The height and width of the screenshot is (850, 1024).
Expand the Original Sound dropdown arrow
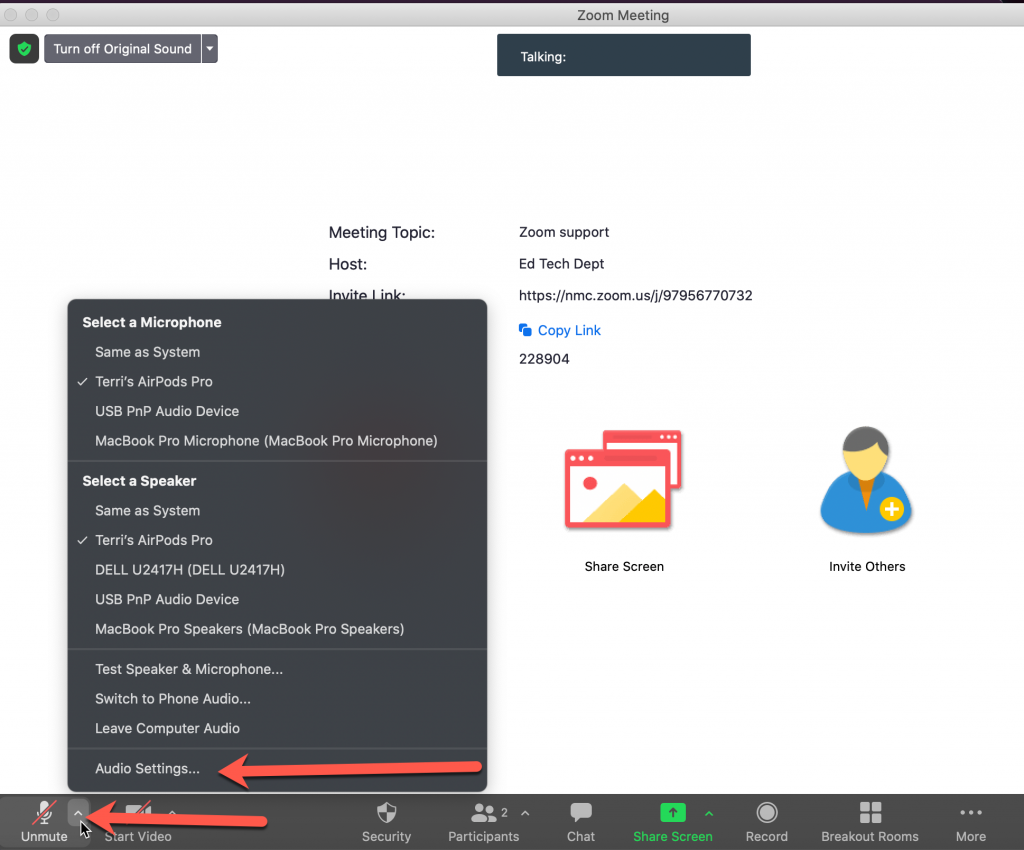(x=210, y=49)
